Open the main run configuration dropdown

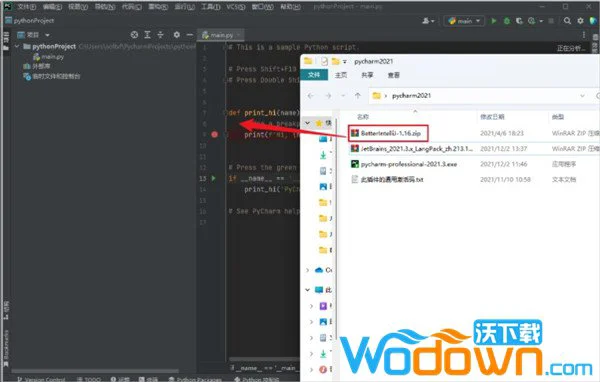[x=464, y=21]
